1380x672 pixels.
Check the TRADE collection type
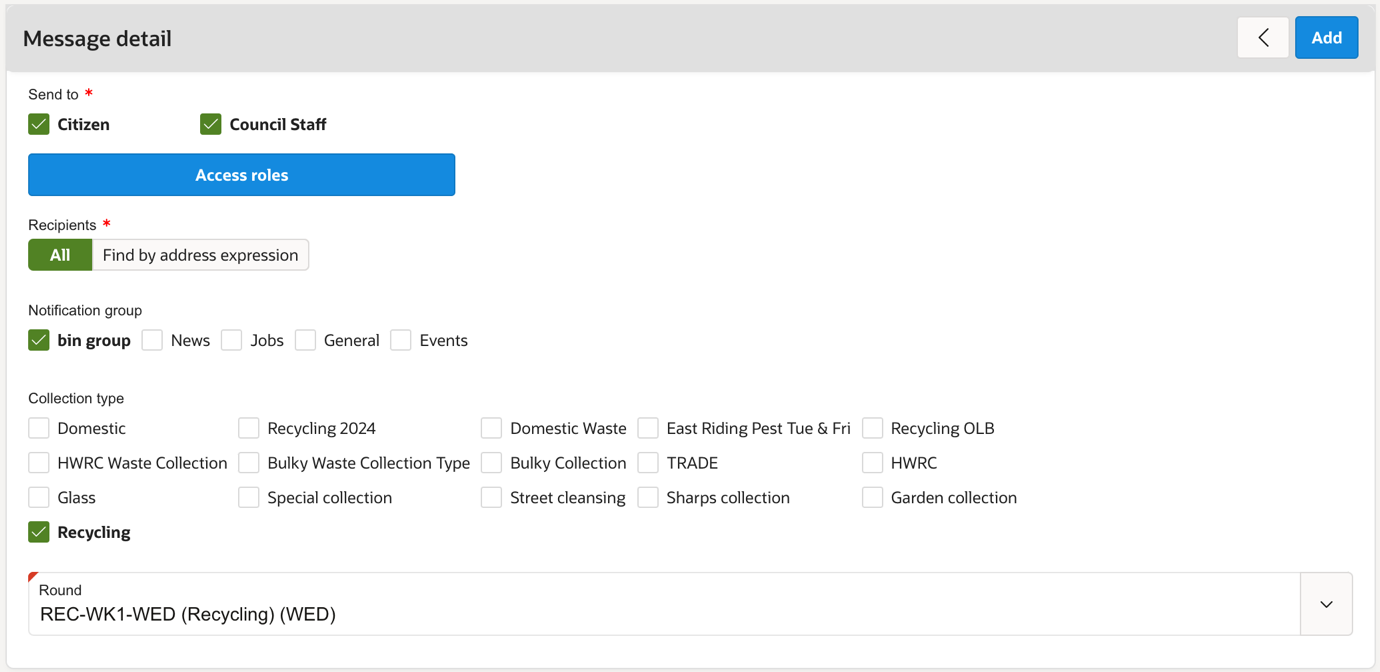click(x=648, y=463)
